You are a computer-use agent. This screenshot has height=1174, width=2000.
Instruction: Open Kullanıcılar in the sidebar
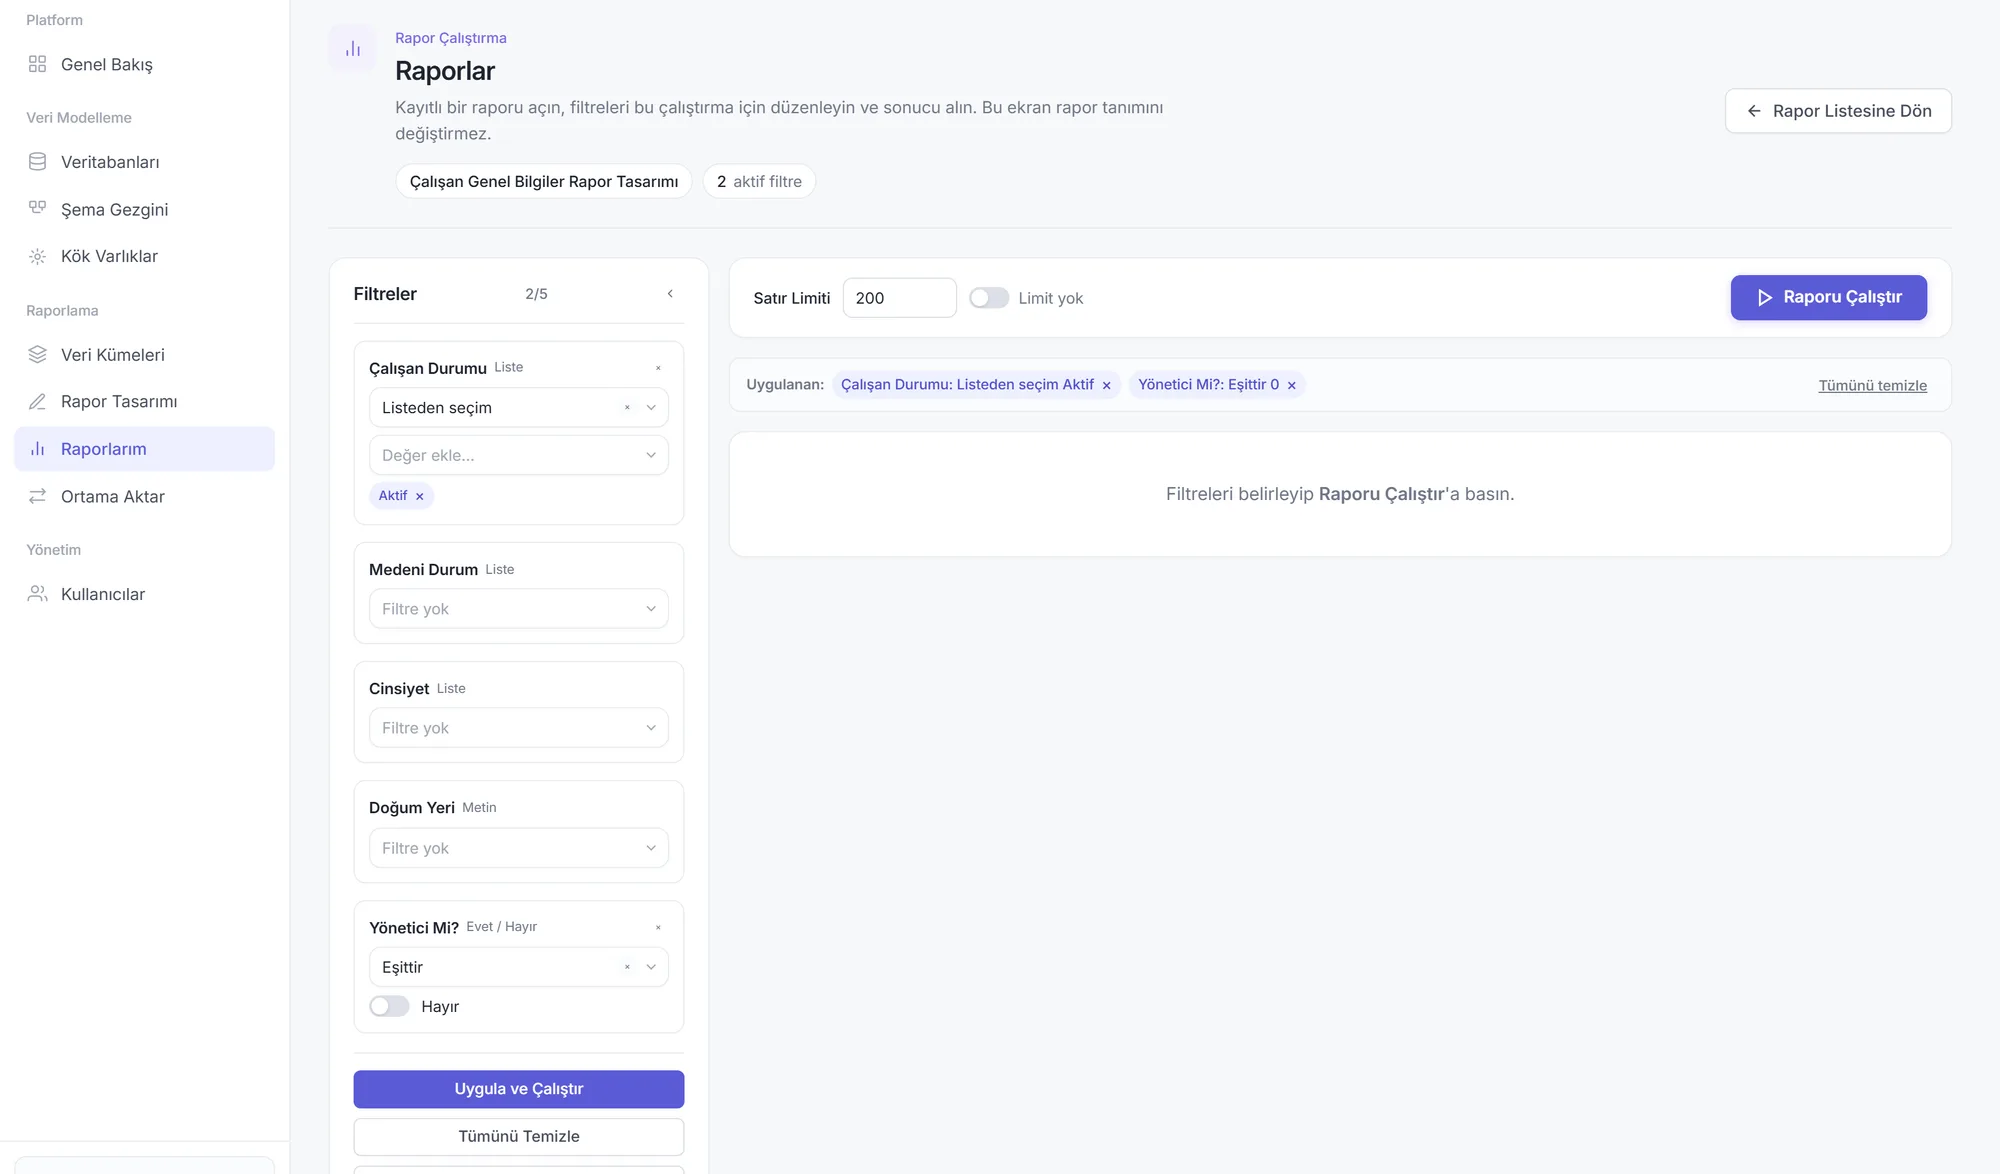coord(145,593)
